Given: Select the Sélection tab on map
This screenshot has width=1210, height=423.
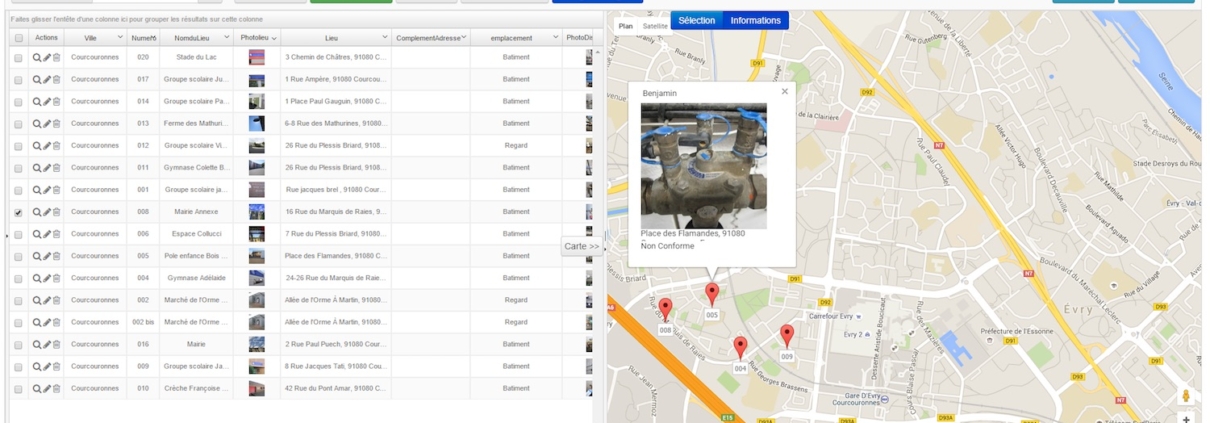Looking at the screenshot, I should pyautogui.click(x=696, y=20).
